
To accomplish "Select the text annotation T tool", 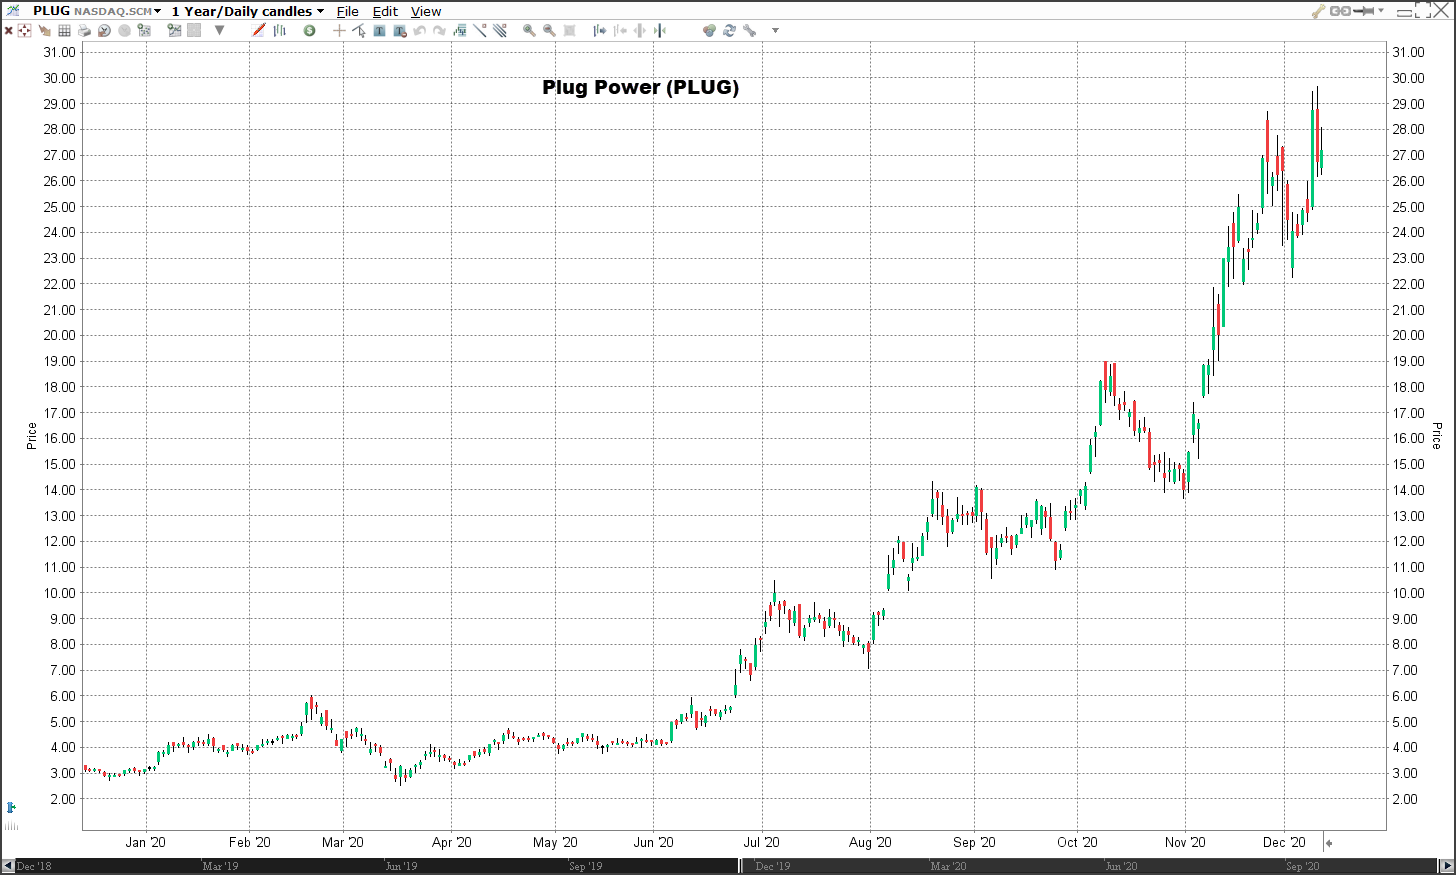I will click(x=379, y=31).
